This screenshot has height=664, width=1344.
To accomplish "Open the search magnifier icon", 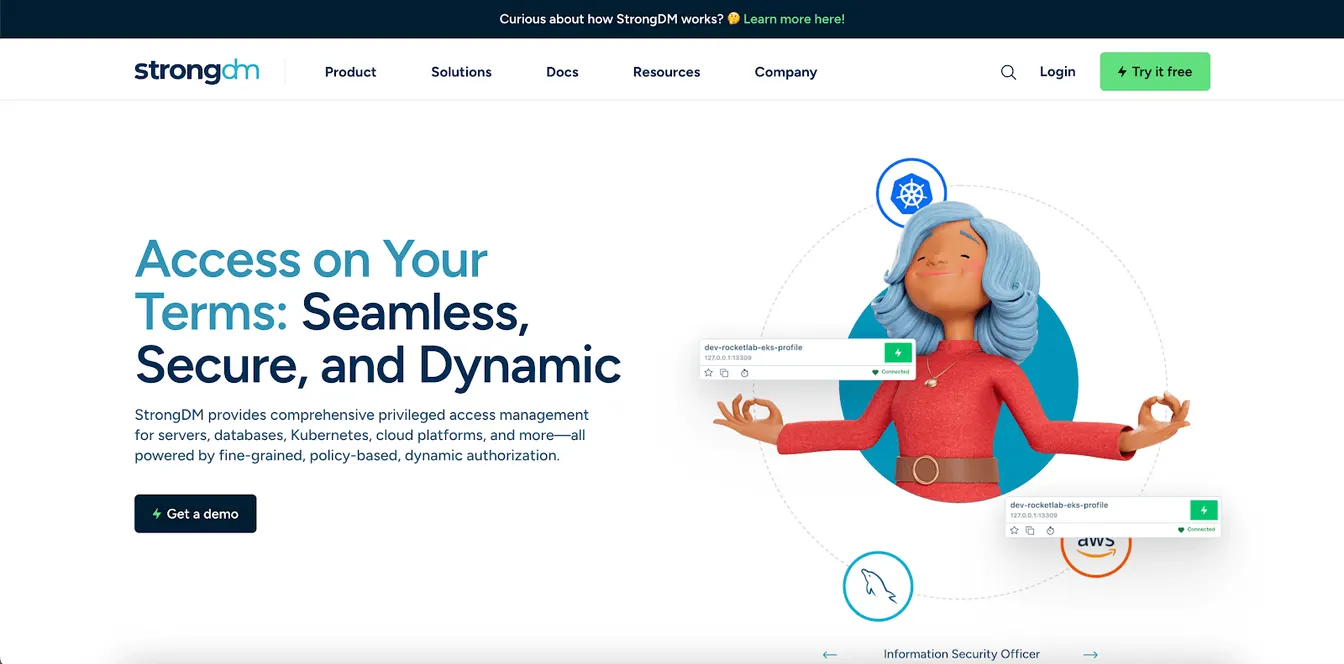I will (x=1008, y=72).
